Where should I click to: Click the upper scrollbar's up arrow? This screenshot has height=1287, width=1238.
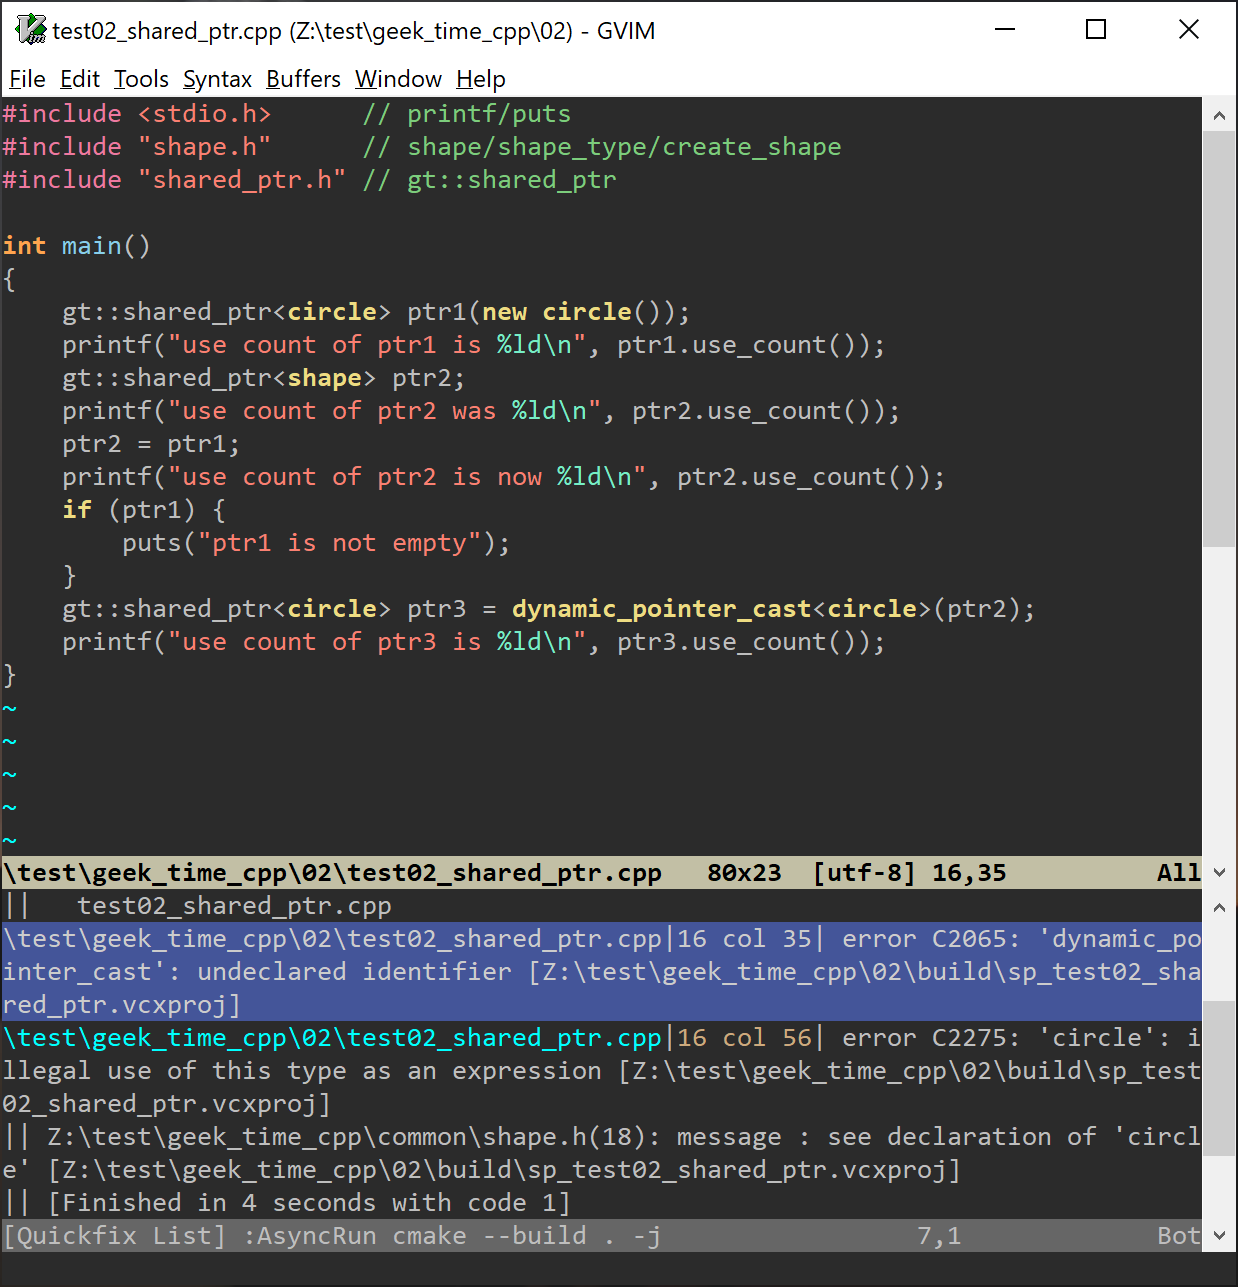[1220, 115]
